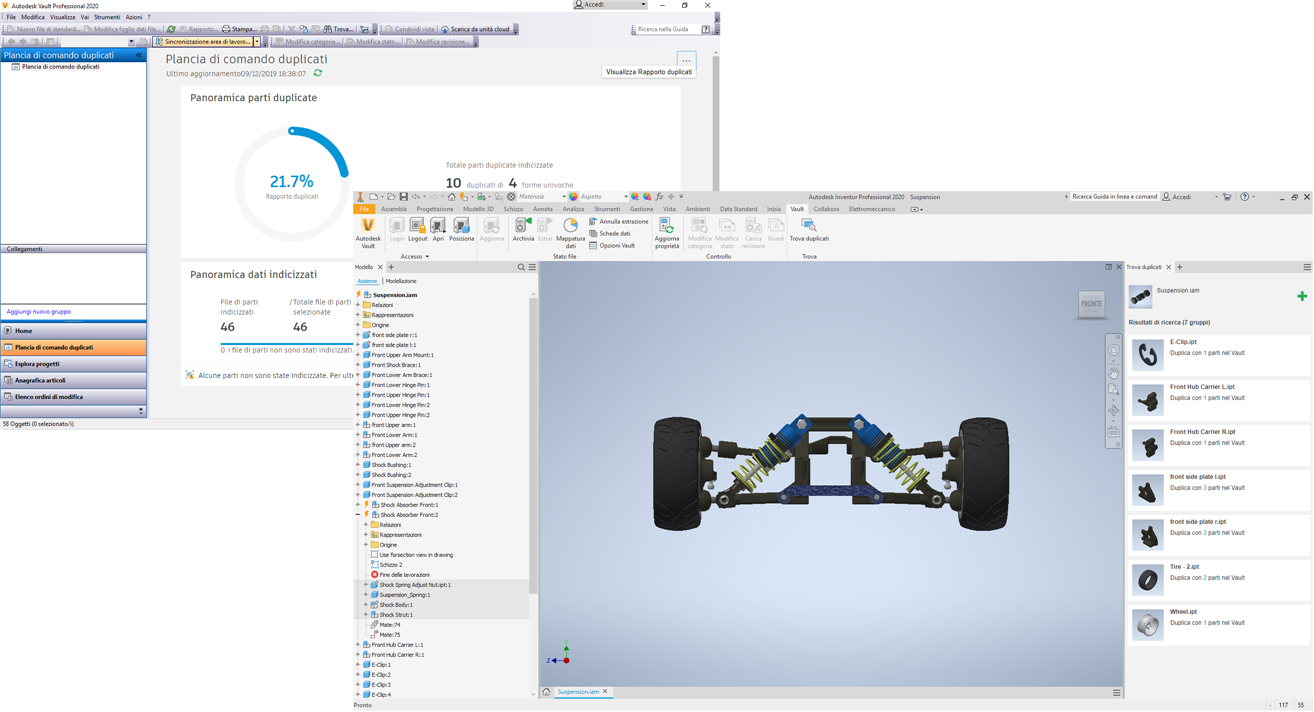Image resolution: width=1314 pixels, height=712 pixels.
Task: Expand the Suspension_Spring:1 node
Action: (366, 595)
